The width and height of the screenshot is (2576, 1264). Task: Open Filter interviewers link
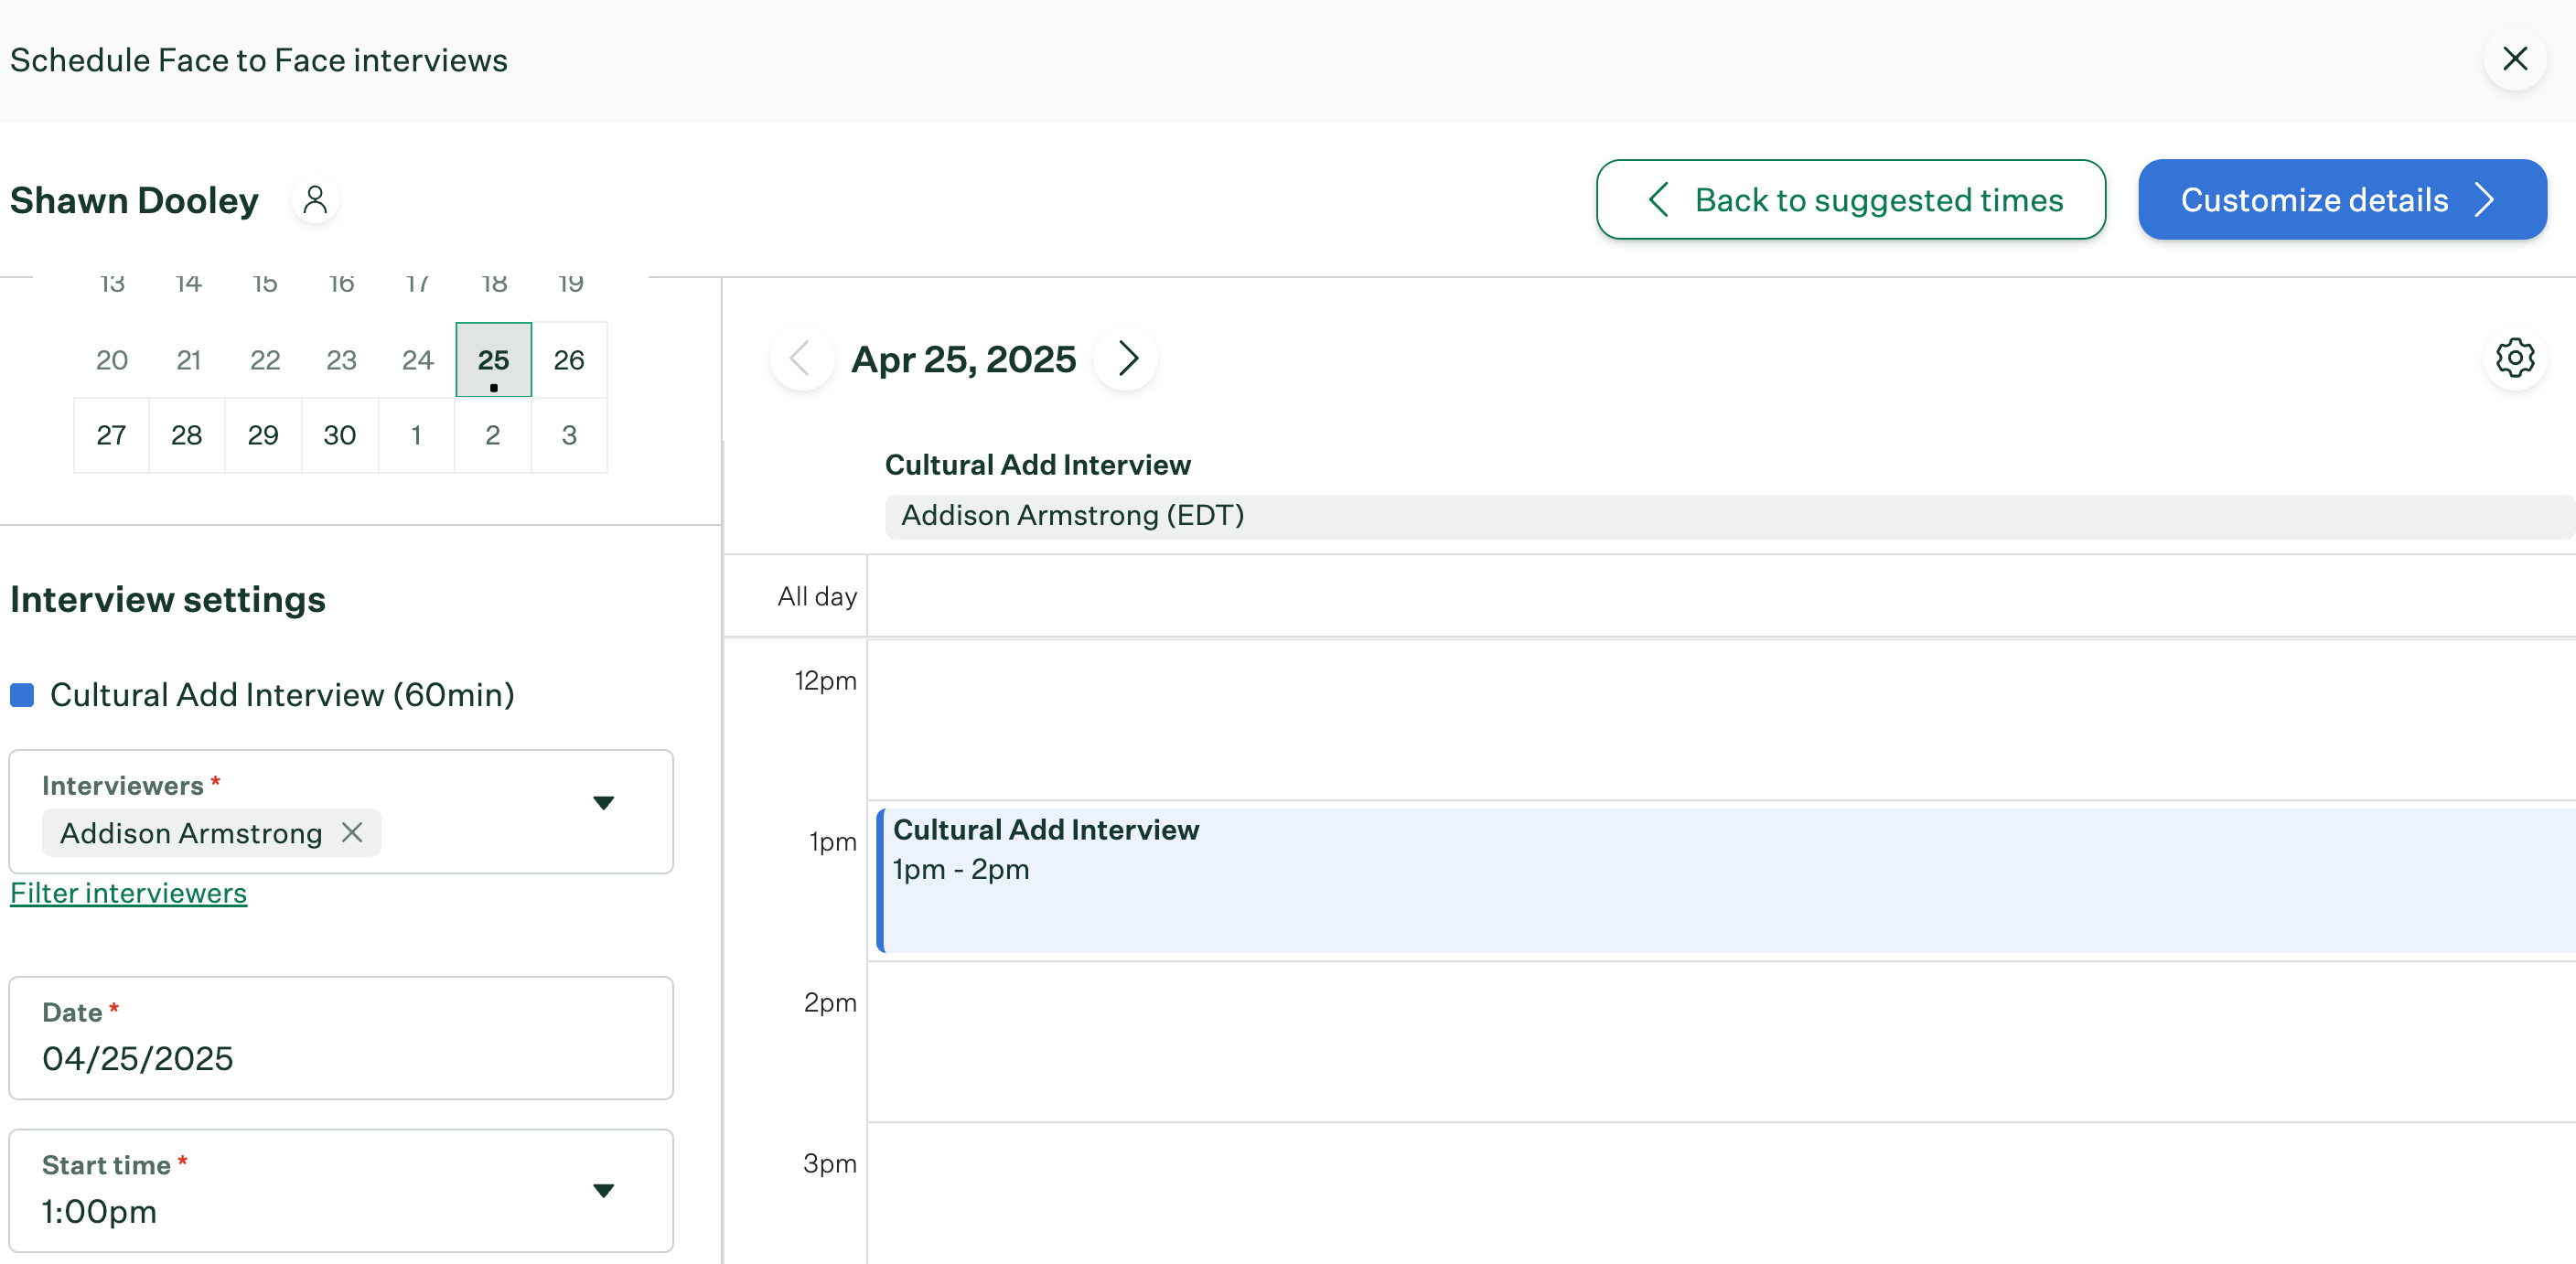click(129, 893)
